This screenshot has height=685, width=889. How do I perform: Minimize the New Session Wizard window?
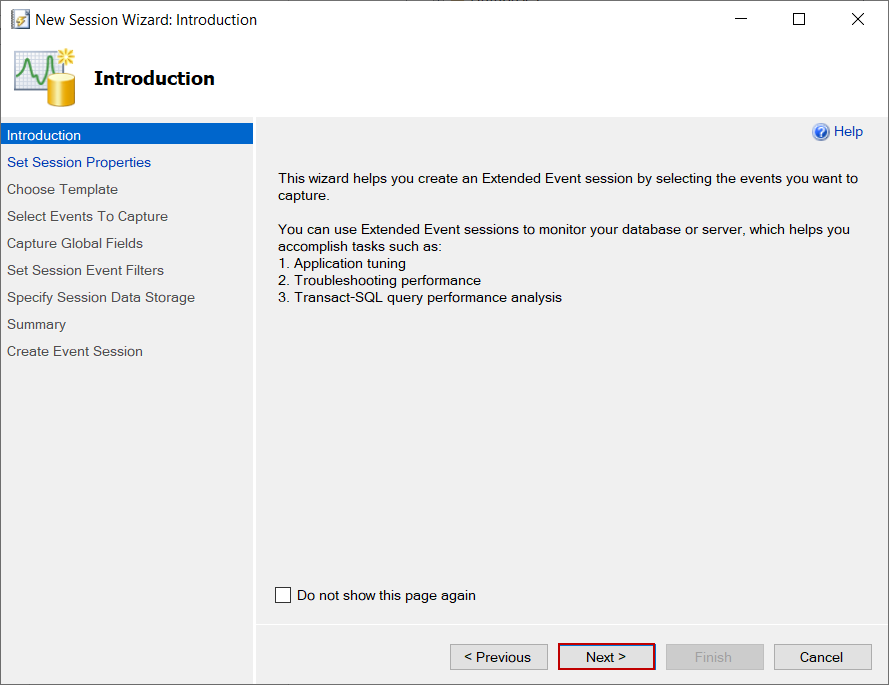pos(740,19)
